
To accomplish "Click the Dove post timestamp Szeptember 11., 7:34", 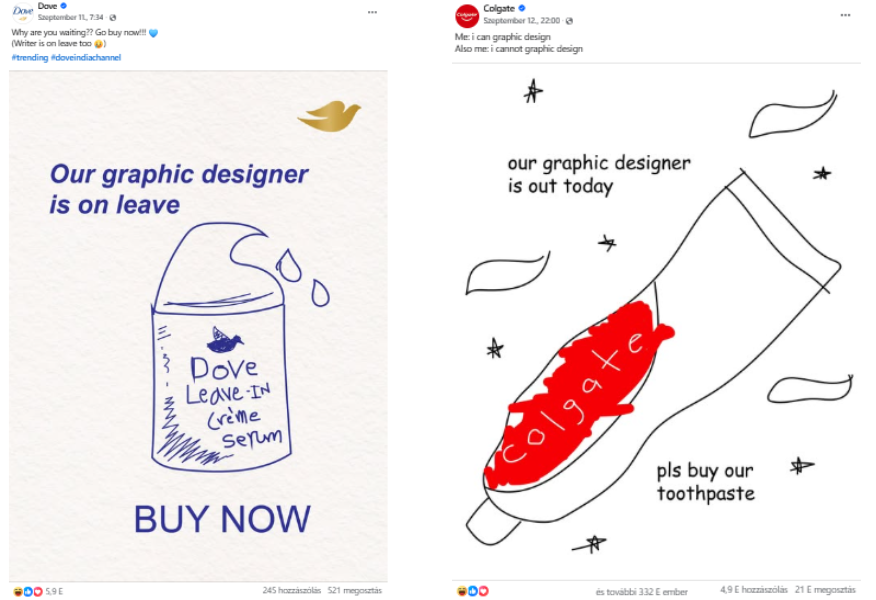I will [x=70, y=18].
